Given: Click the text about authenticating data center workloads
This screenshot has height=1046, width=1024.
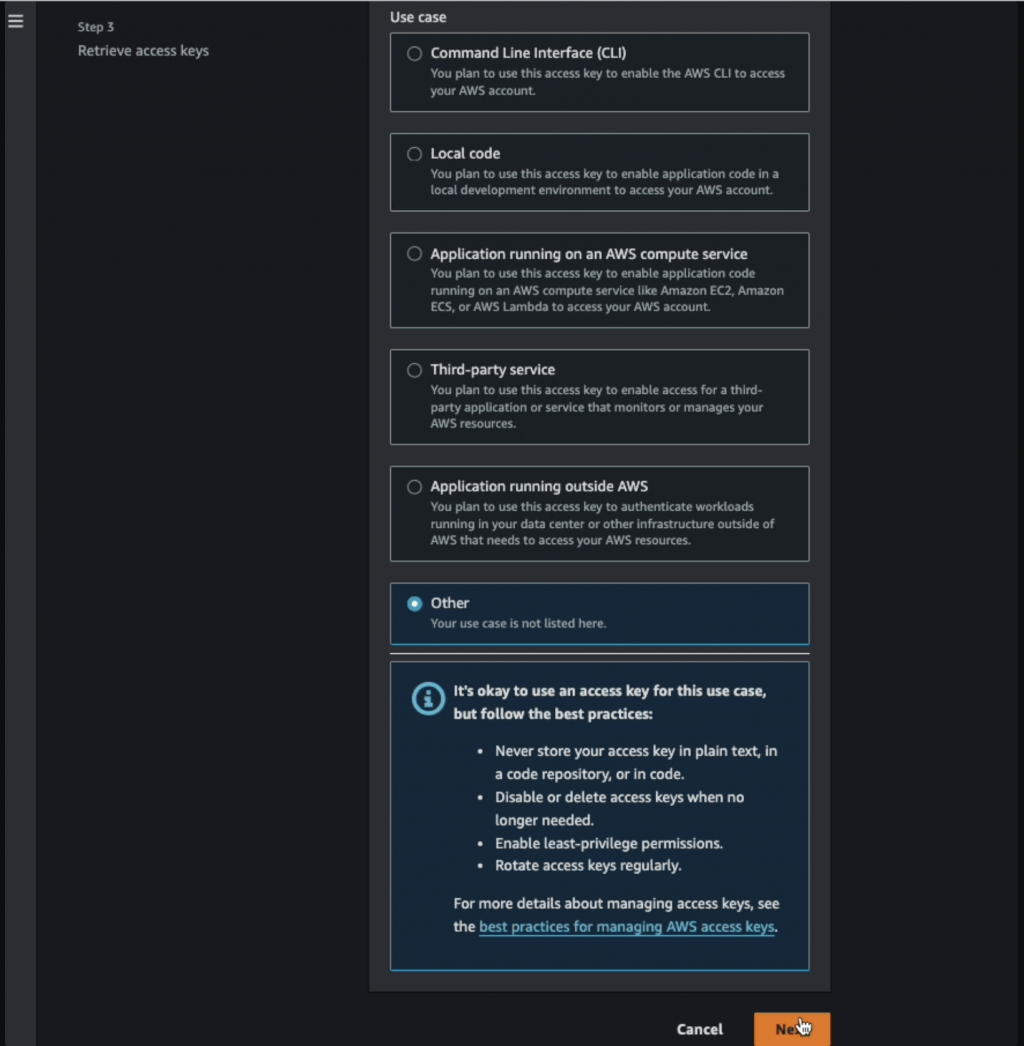Looking at the screenshot, I should pos(602,524).
